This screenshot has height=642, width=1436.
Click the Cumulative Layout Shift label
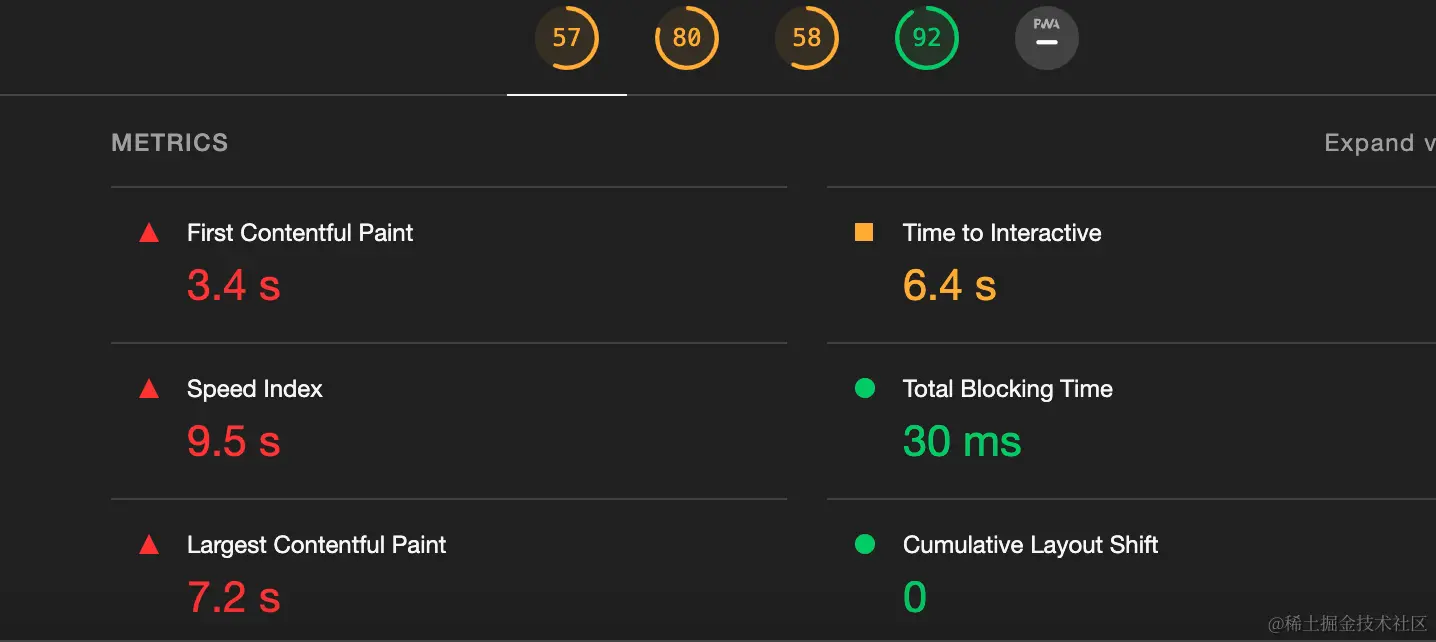[x=1030, y=545]
